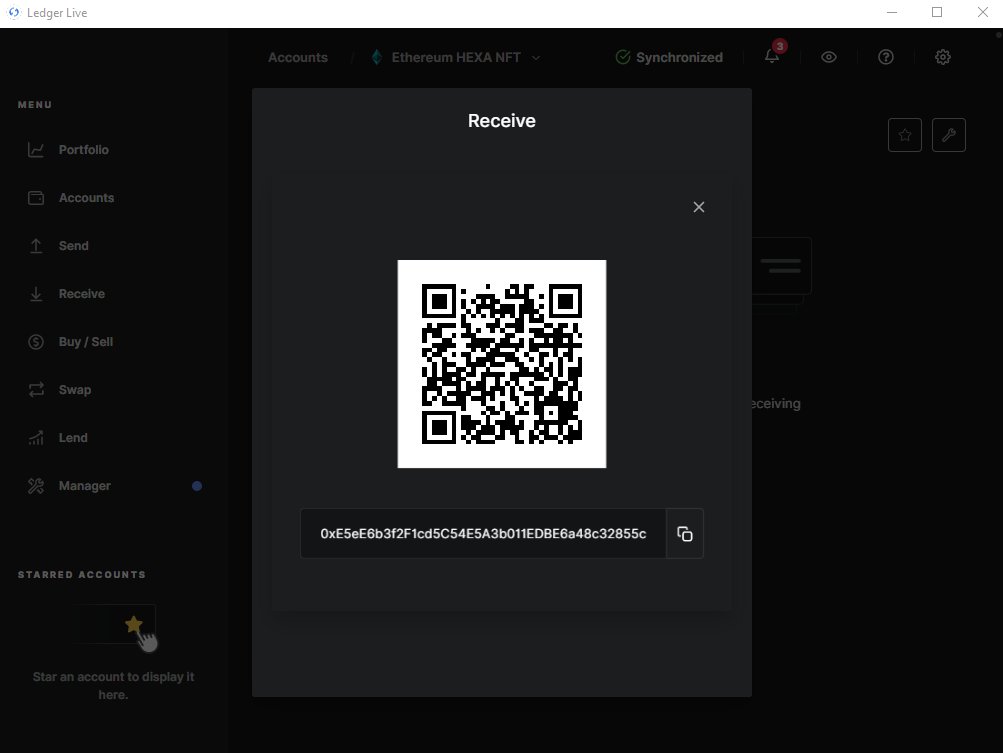Open account settings with the wrench button

tap(949, 135)
